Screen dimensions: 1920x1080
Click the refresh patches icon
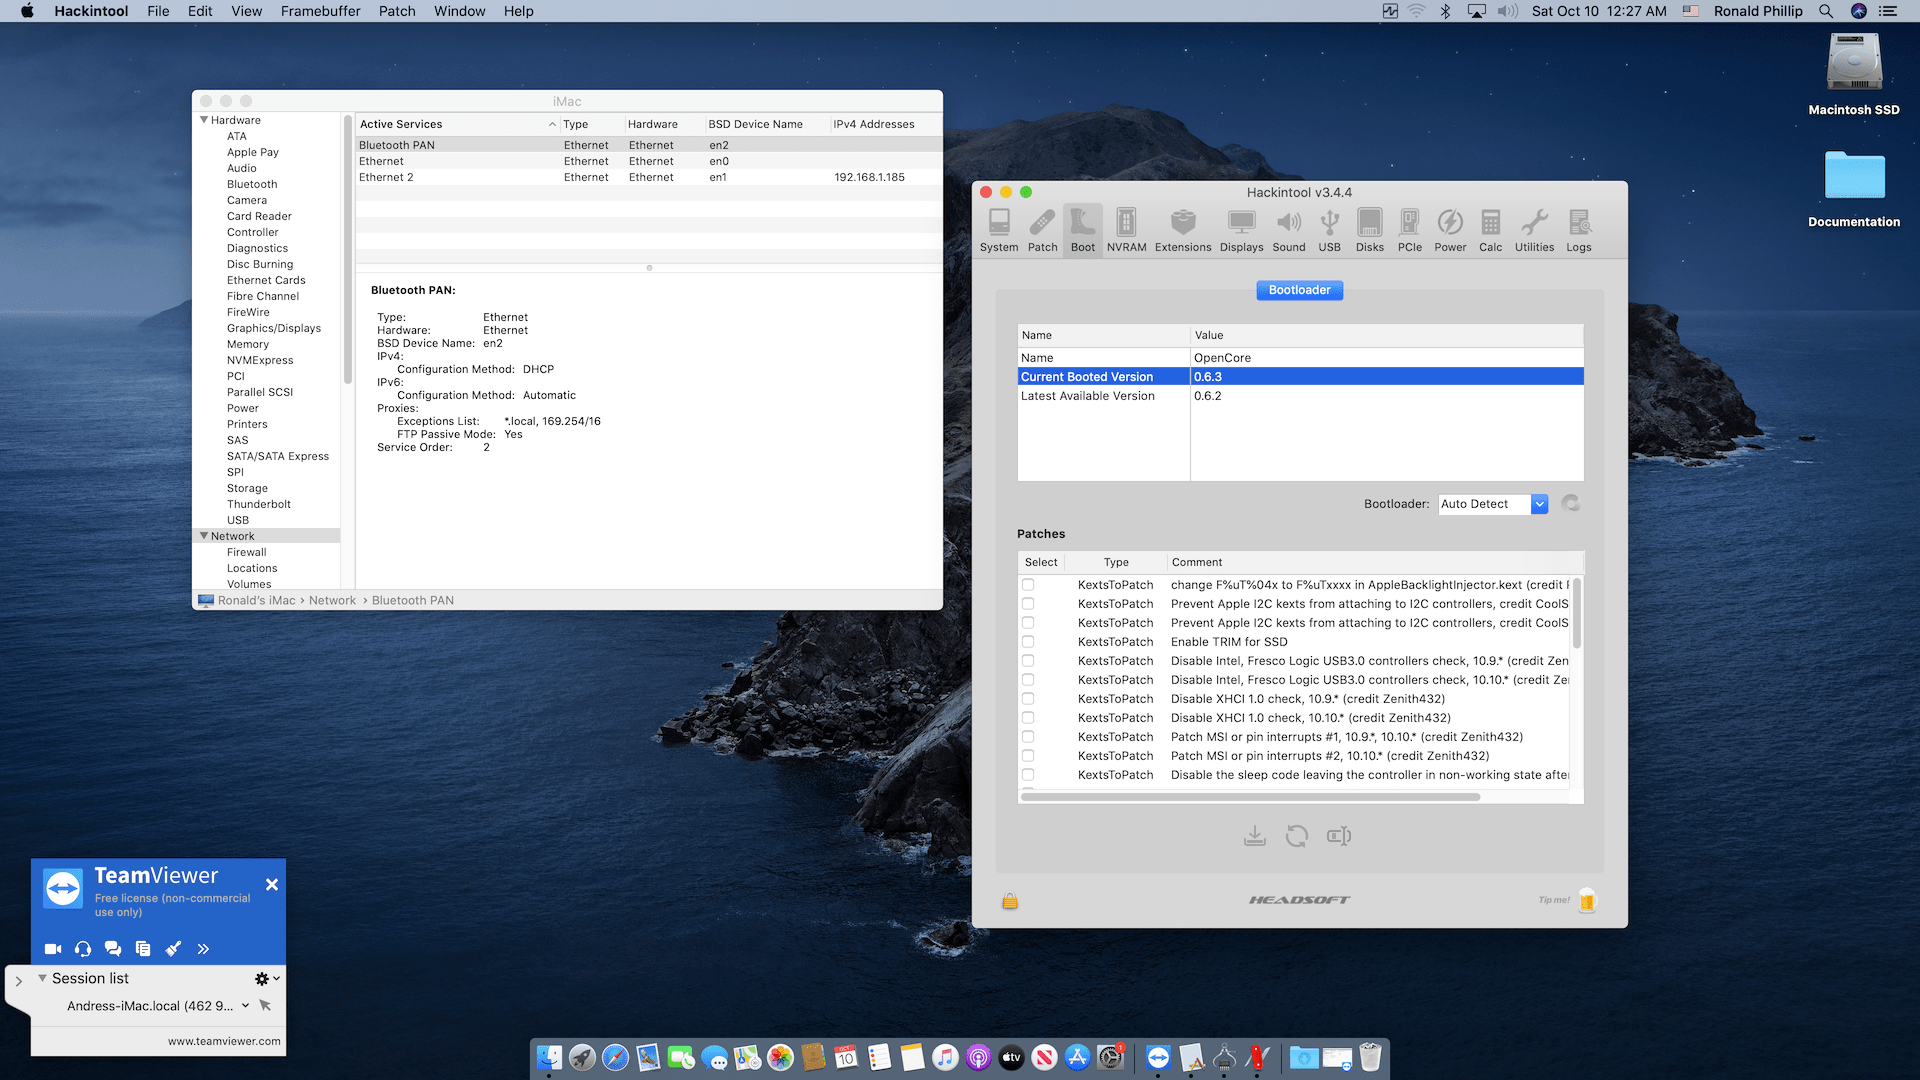click(x=1297, y=836)
